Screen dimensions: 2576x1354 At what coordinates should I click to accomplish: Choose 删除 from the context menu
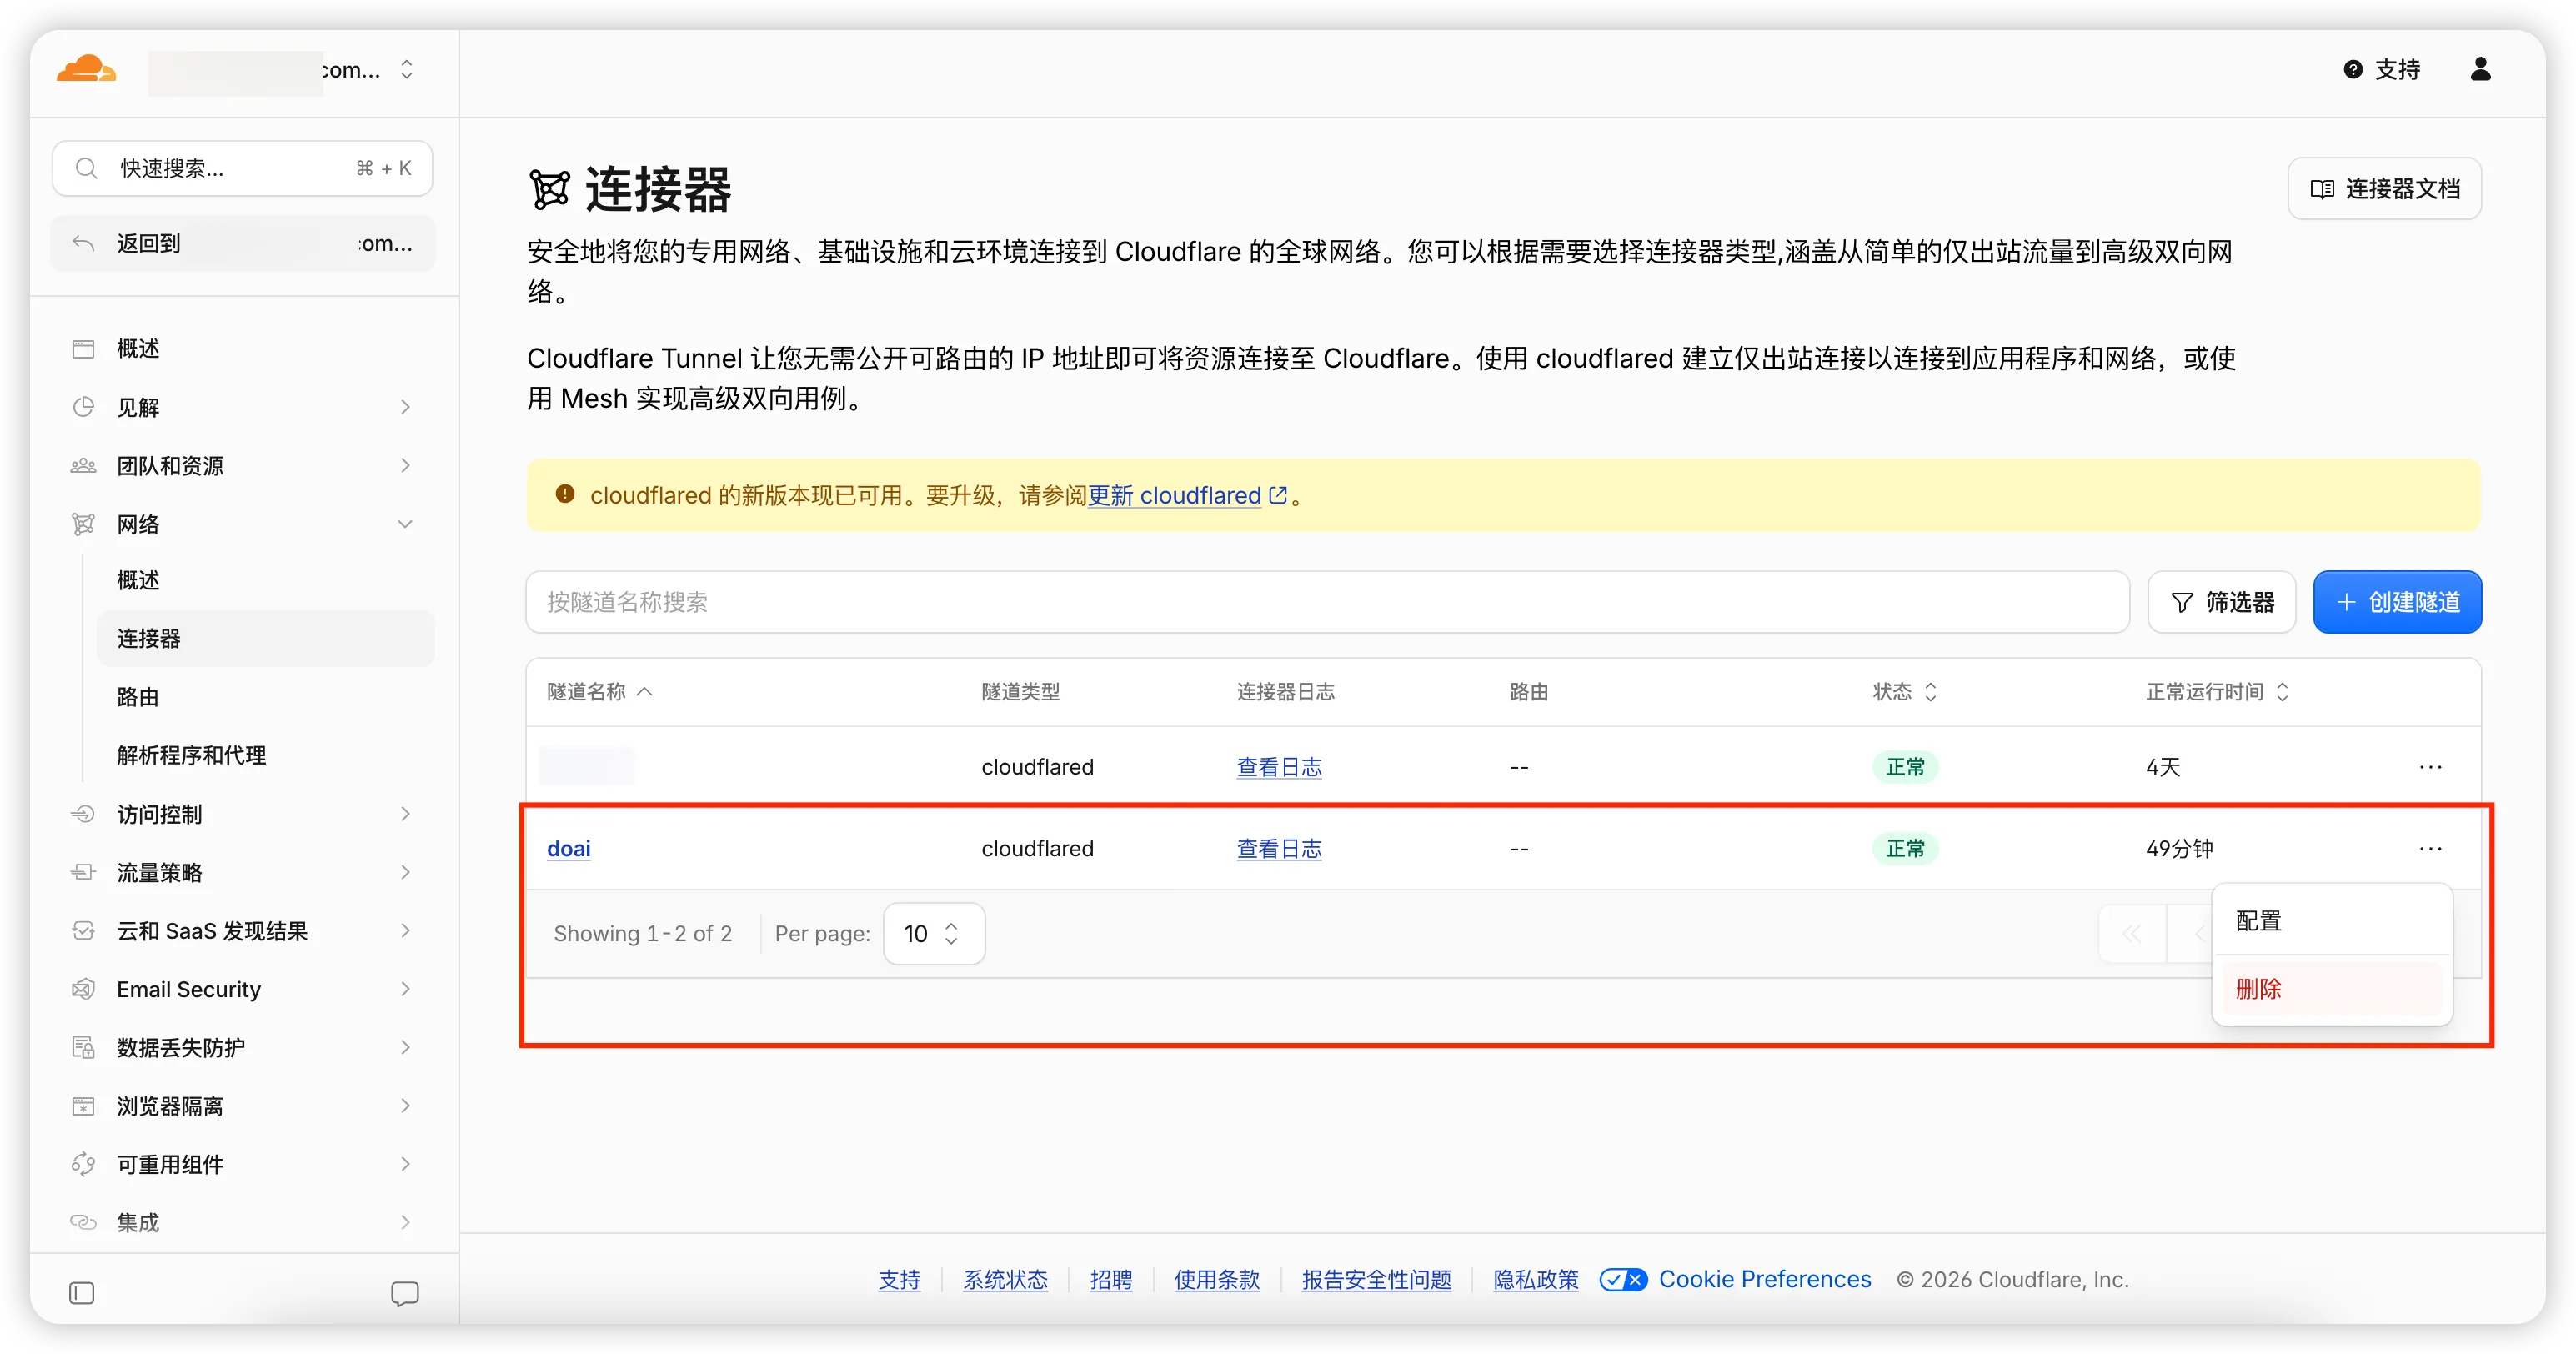(x=2331, y=989)
